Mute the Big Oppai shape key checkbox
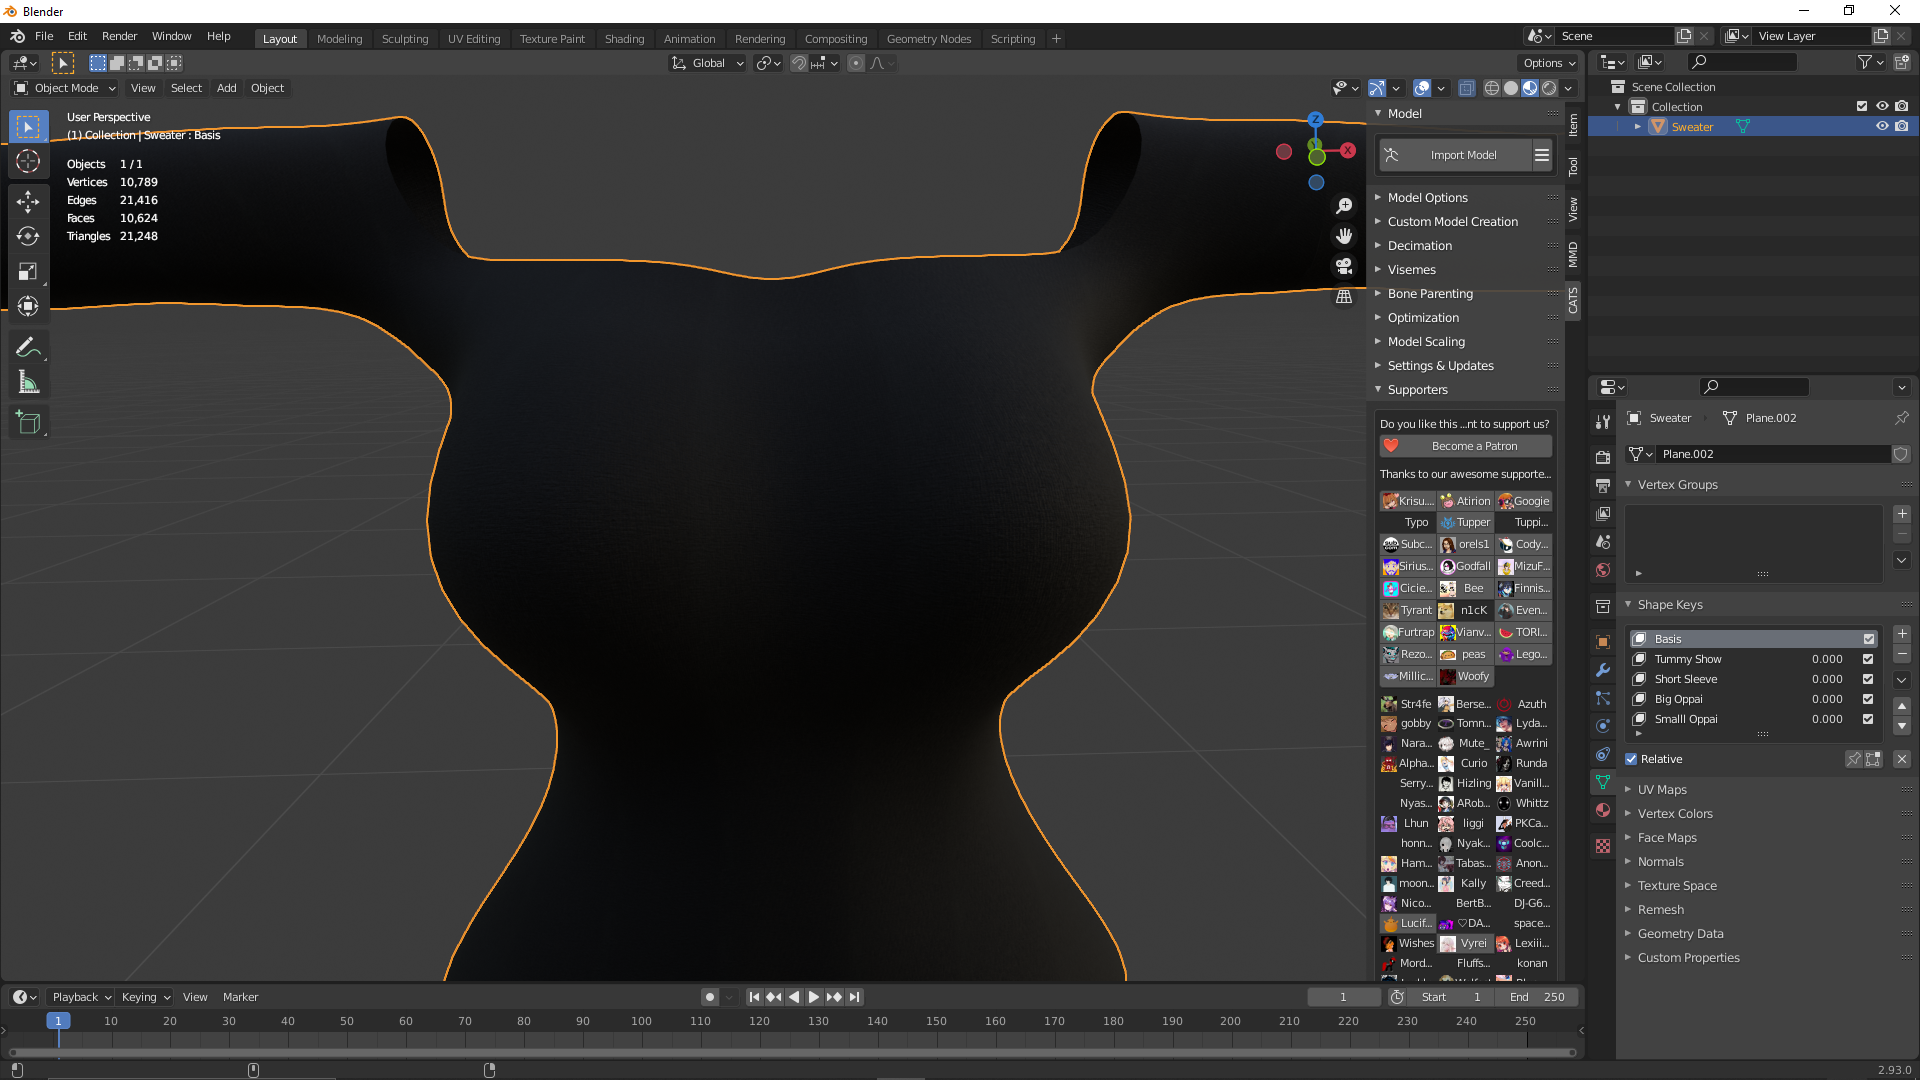Image resolution: width=1920 pixels, height=1080 pixels. coord(1868,699)
